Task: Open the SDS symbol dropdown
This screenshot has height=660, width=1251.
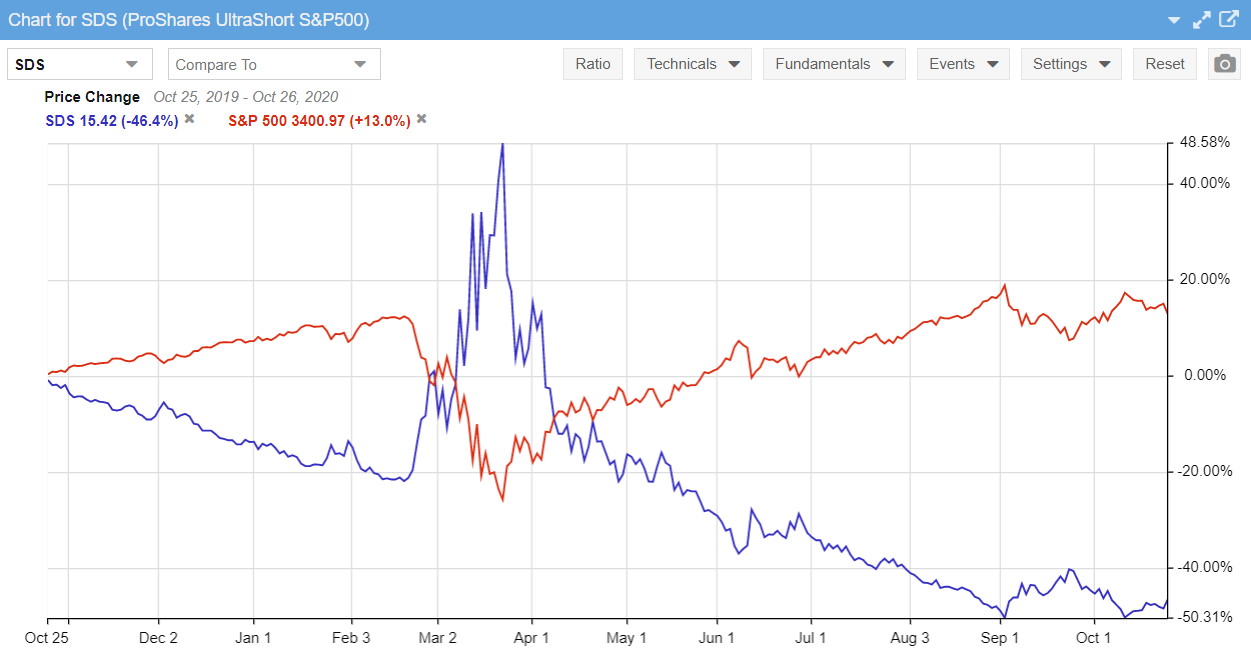Action: 80,63
